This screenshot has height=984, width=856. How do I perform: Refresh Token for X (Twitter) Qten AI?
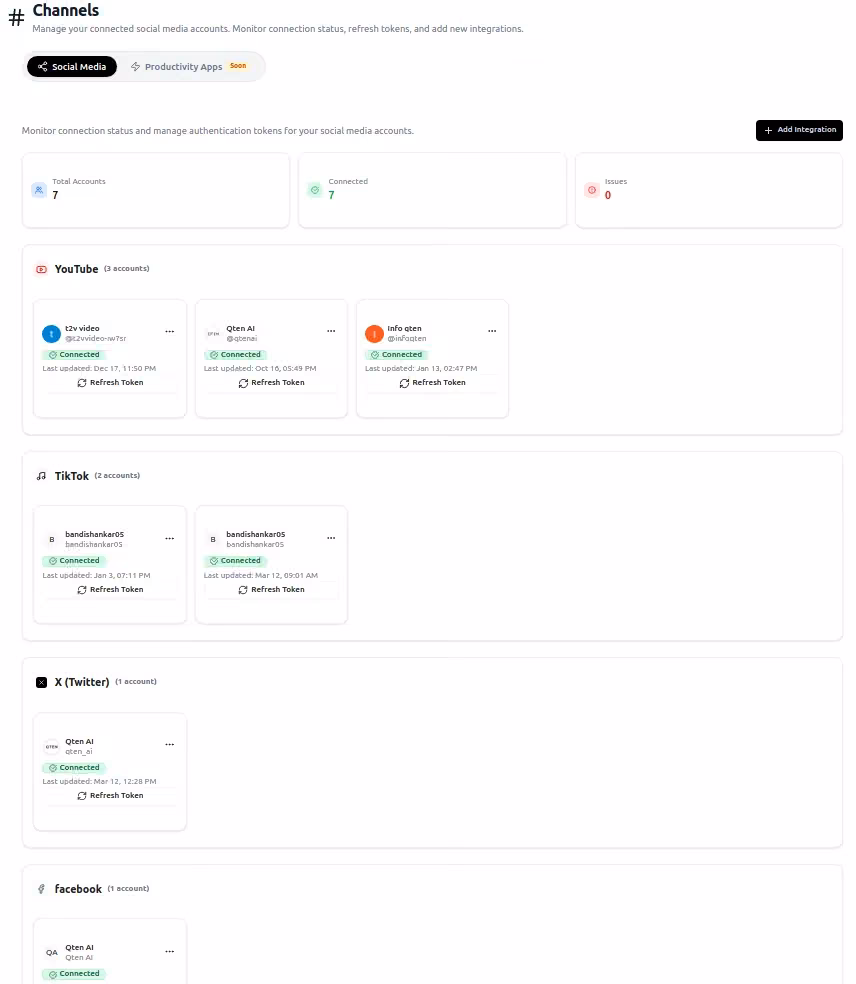point(110,796)
